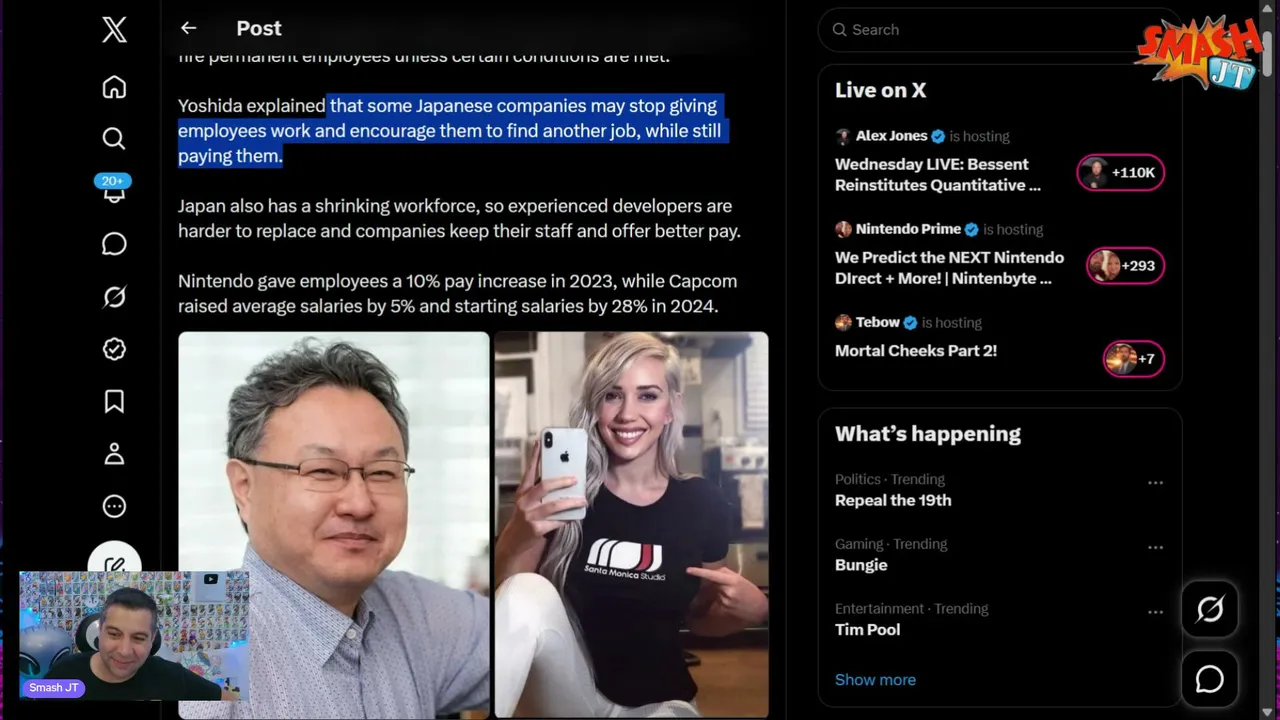Screen dimensions: 1280x720
Task: Open the Bookmarks icon
Action: pyautogui.click(x=114, y=401)
